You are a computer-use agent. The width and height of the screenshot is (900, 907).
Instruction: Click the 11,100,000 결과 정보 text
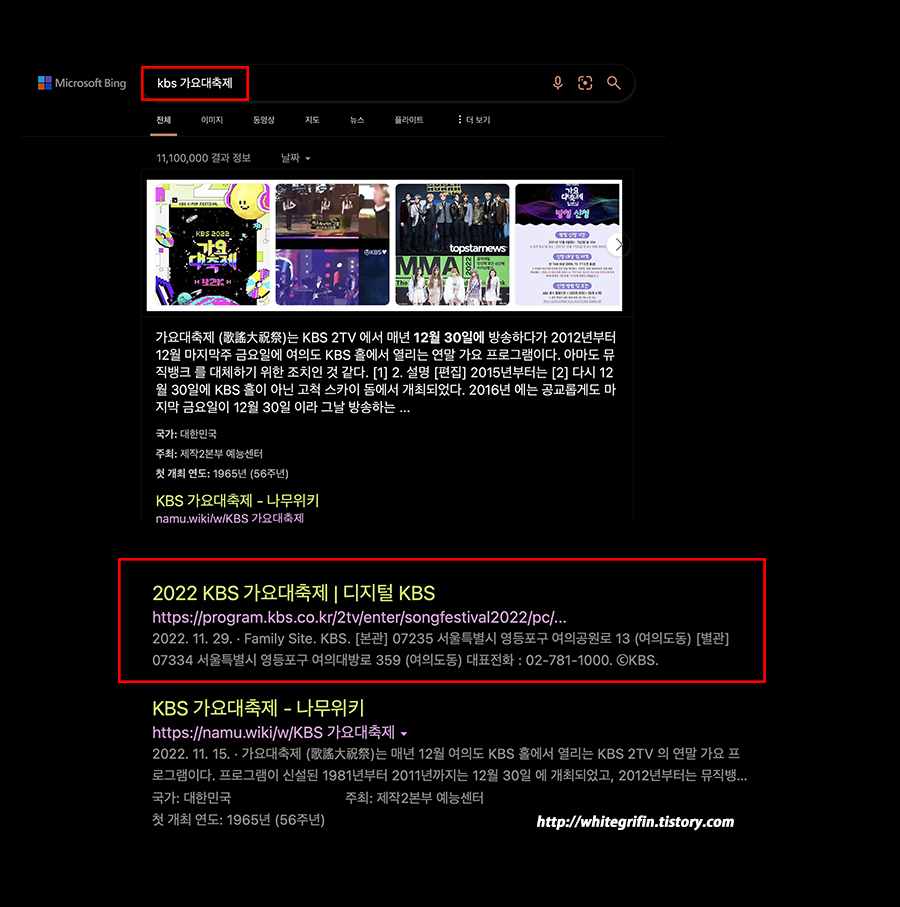203,158
